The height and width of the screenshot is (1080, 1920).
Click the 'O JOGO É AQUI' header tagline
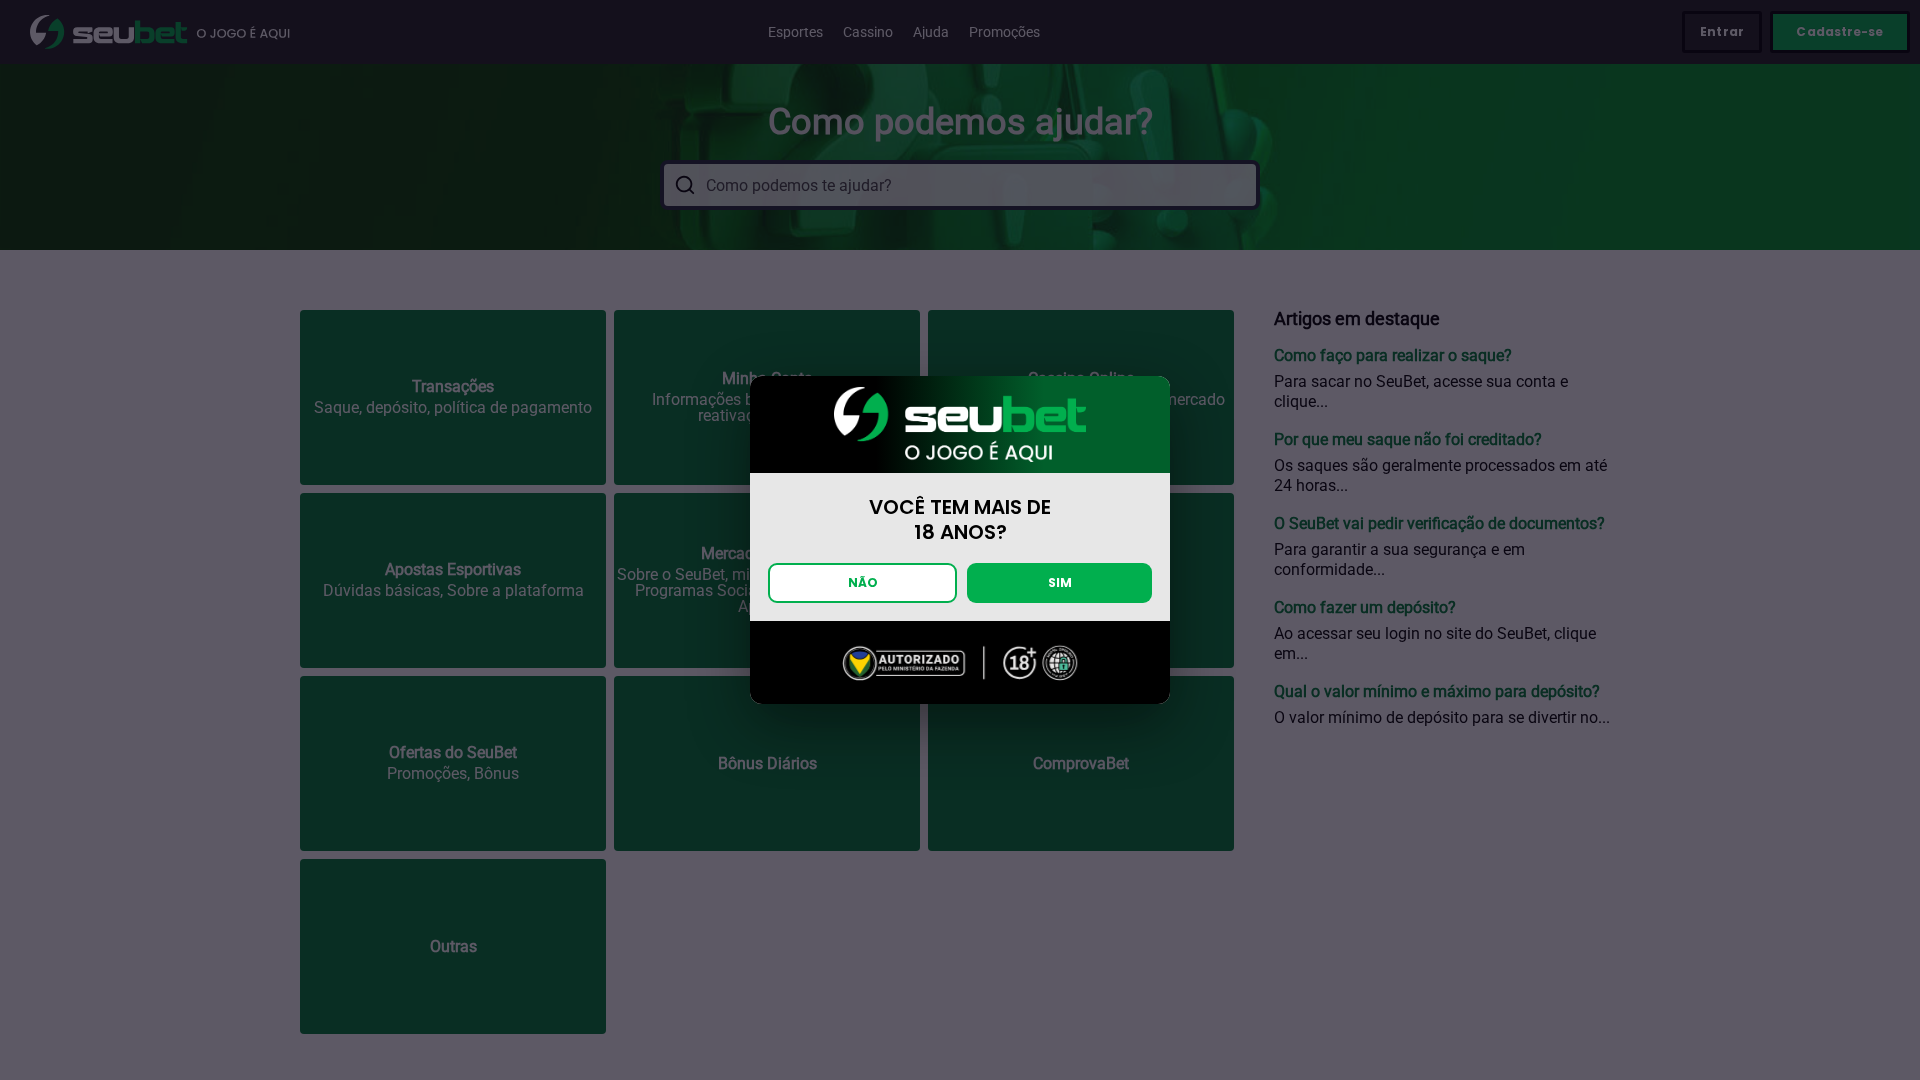243,34
